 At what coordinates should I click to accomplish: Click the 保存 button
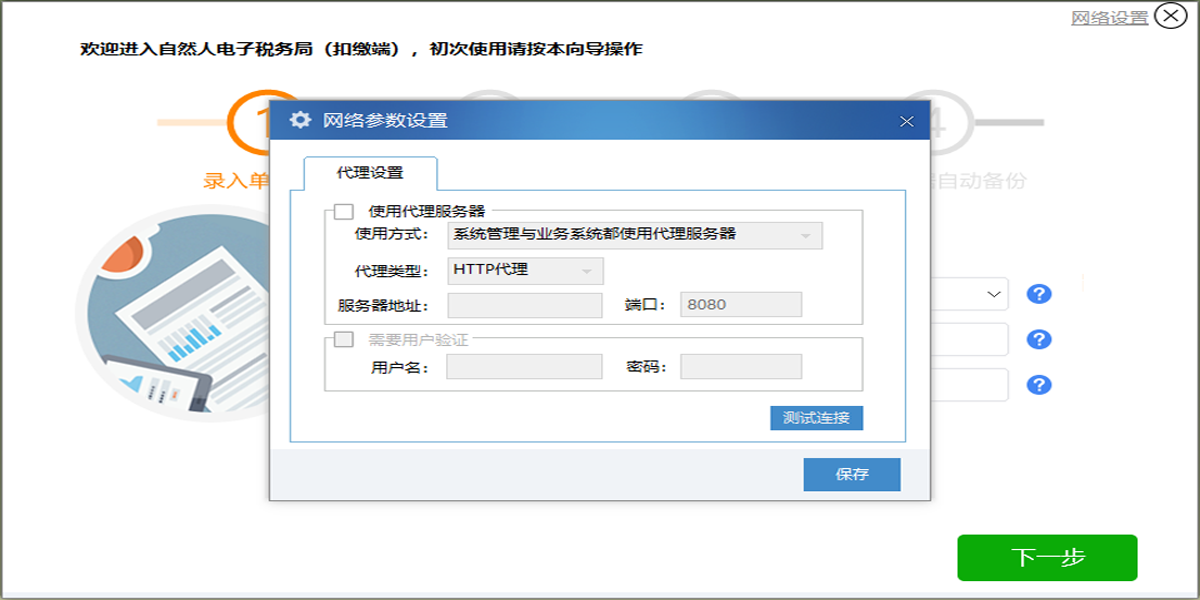click(x=852, y=475)
